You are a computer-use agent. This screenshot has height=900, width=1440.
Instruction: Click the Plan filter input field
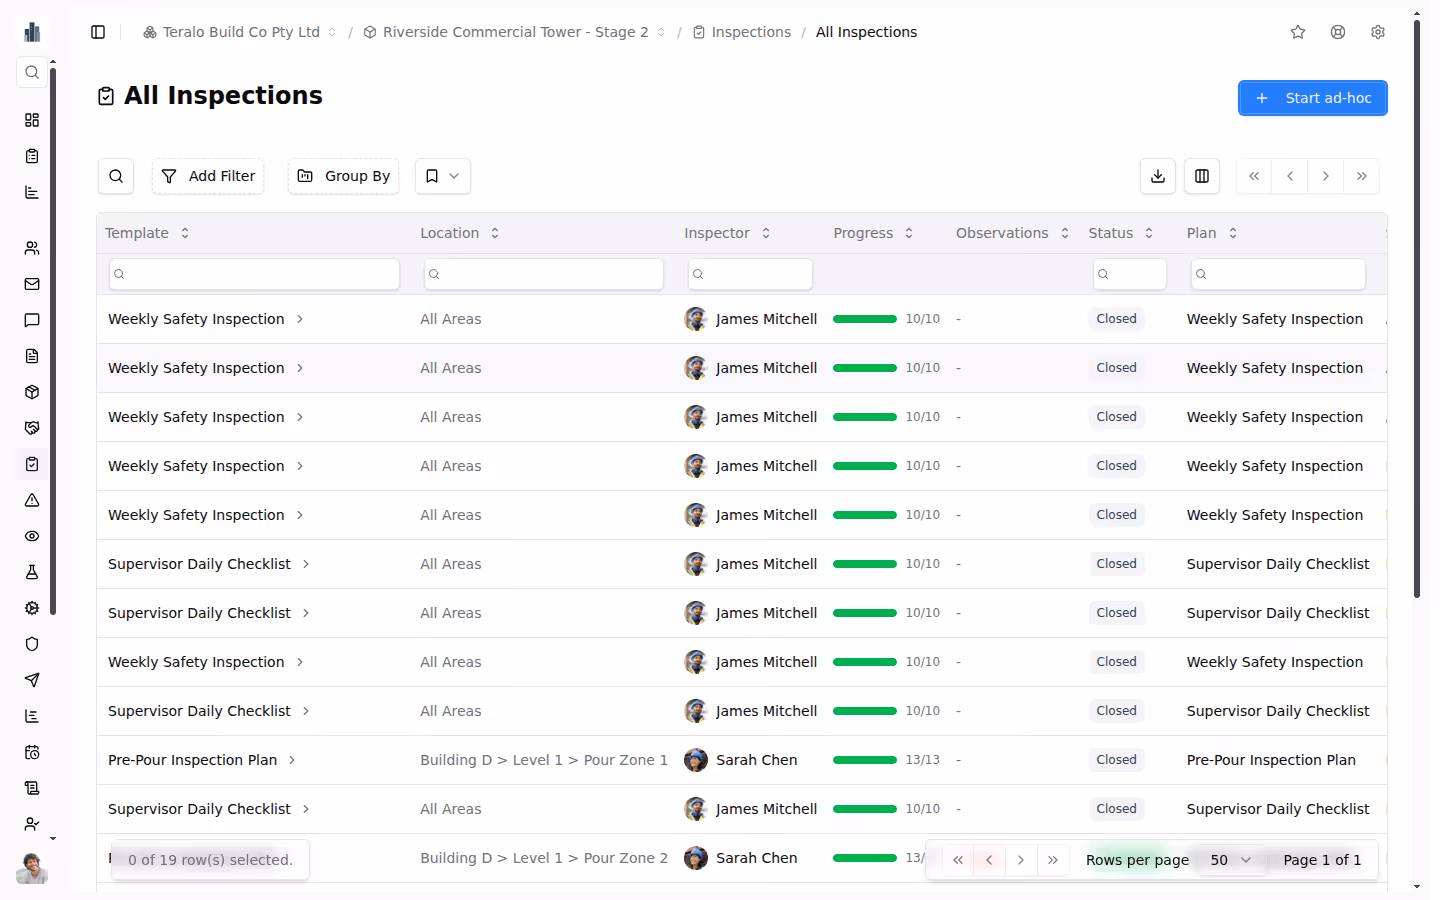[1278, 274]
